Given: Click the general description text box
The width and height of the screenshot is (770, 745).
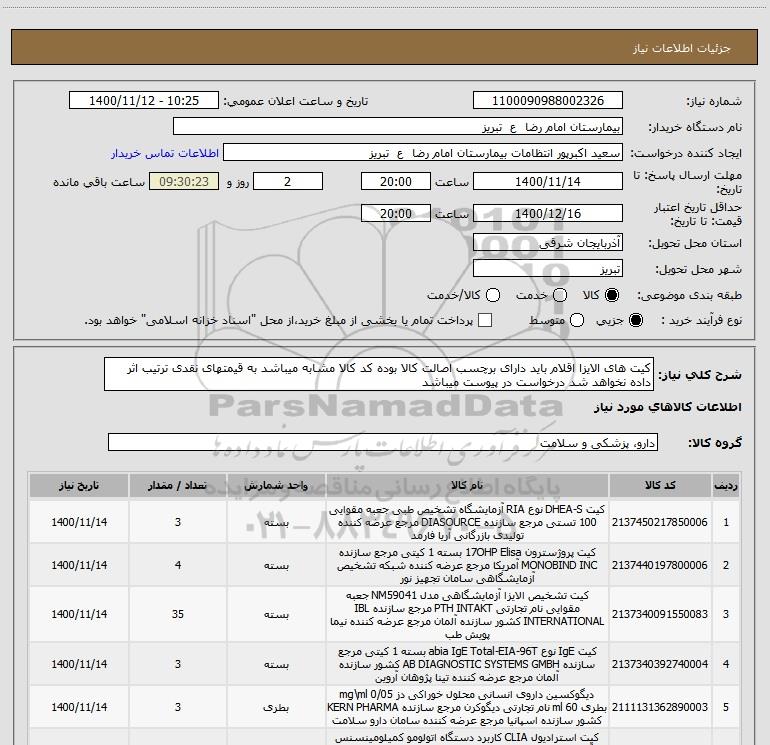Looking at the screenshot, I should tap(379, 374).
